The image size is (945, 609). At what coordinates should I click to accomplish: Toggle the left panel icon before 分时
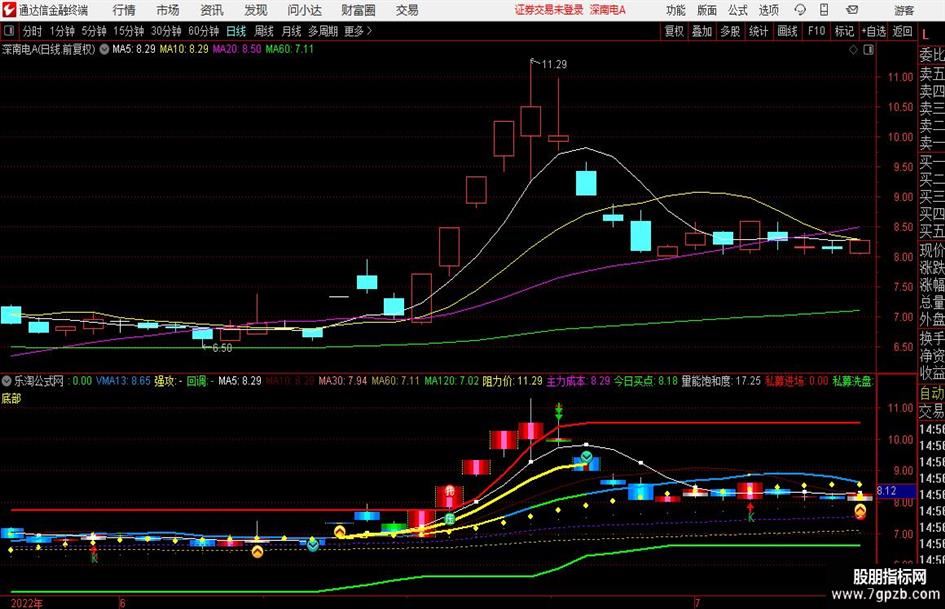tap(9, 31)
